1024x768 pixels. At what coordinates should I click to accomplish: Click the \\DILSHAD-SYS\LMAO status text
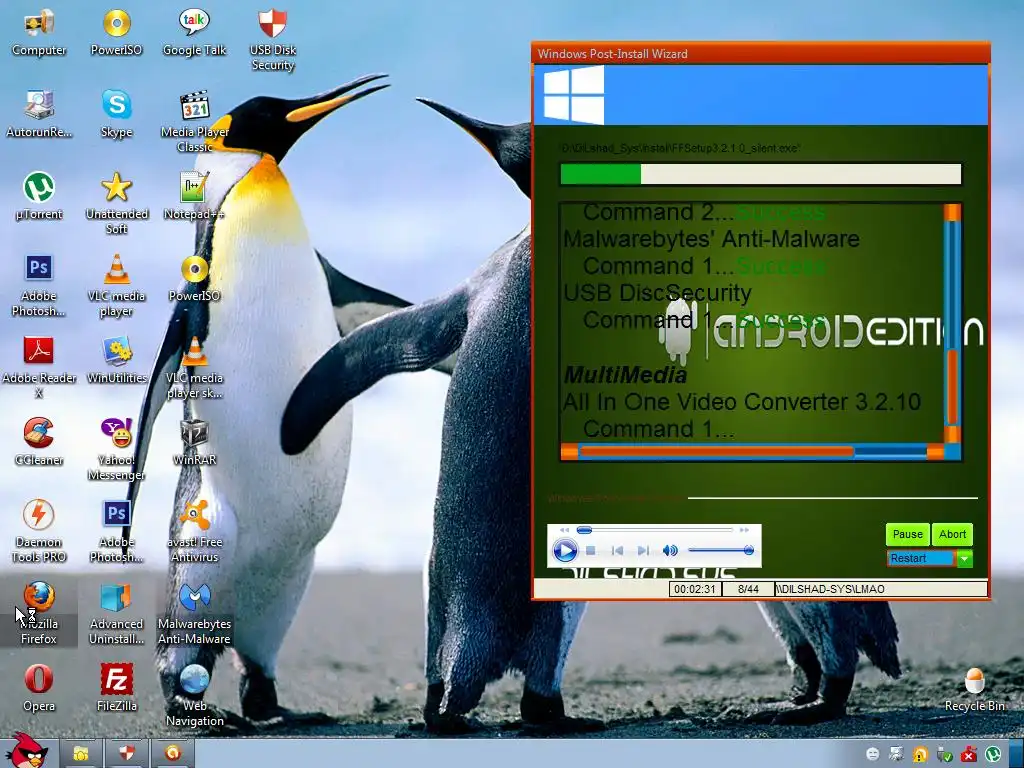click(x=830, y=589)
